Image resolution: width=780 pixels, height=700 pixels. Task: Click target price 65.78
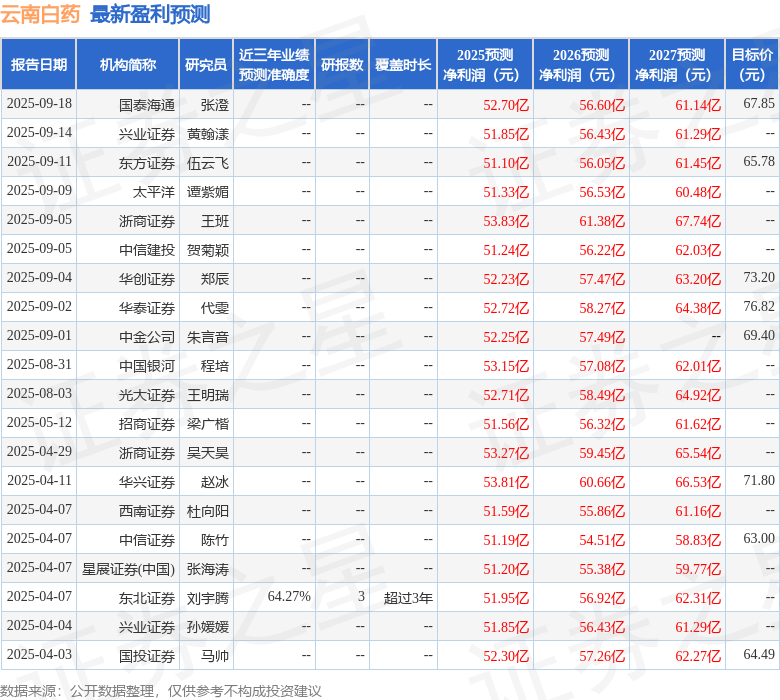(x=759, y=162)
